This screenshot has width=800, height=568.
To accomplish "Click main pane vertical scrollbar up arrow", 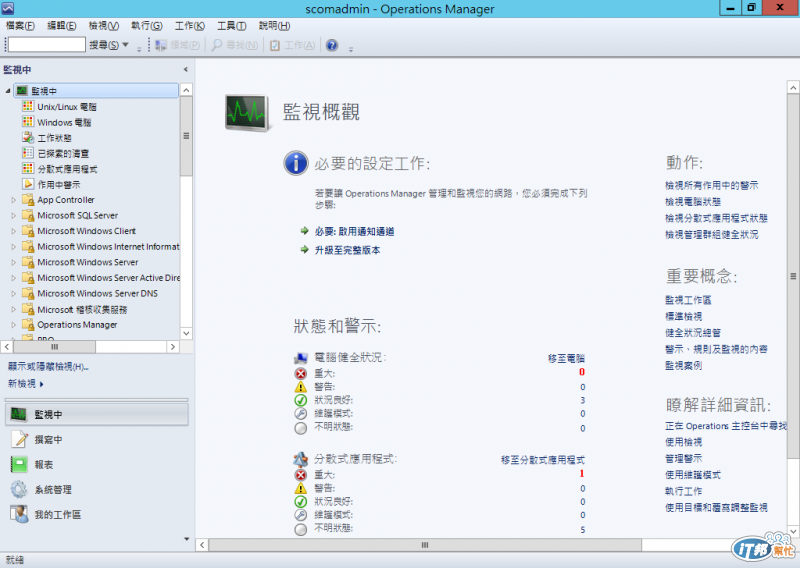I will click(793, 87).
